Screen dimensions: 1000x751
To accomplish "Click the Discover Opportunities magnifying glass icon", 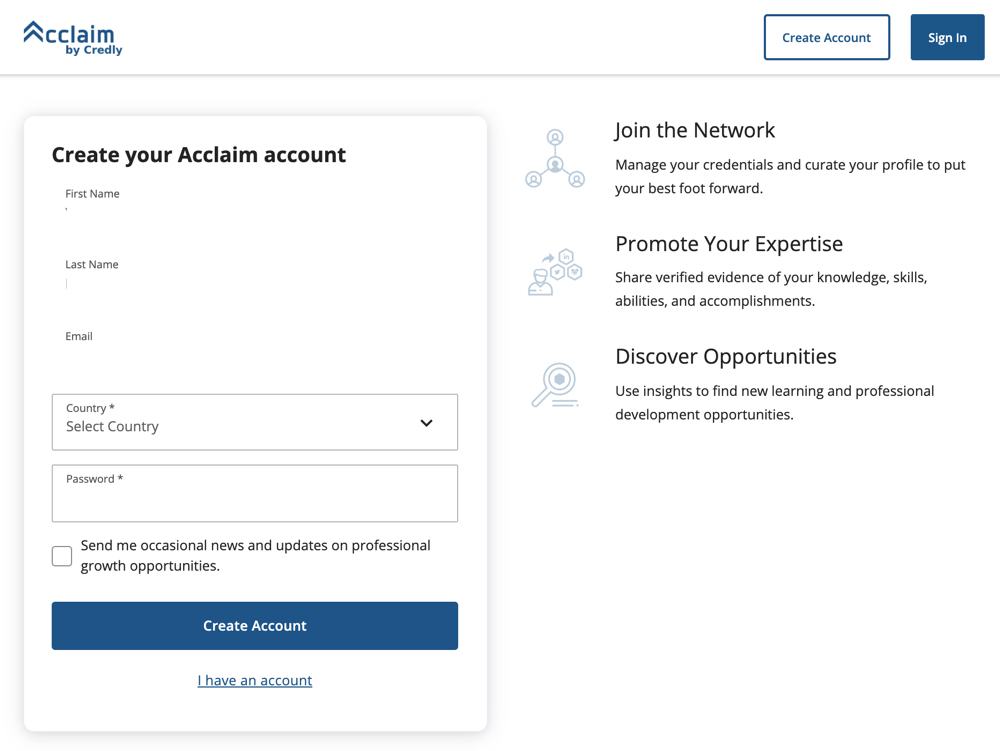I will (x=555, y=384).
